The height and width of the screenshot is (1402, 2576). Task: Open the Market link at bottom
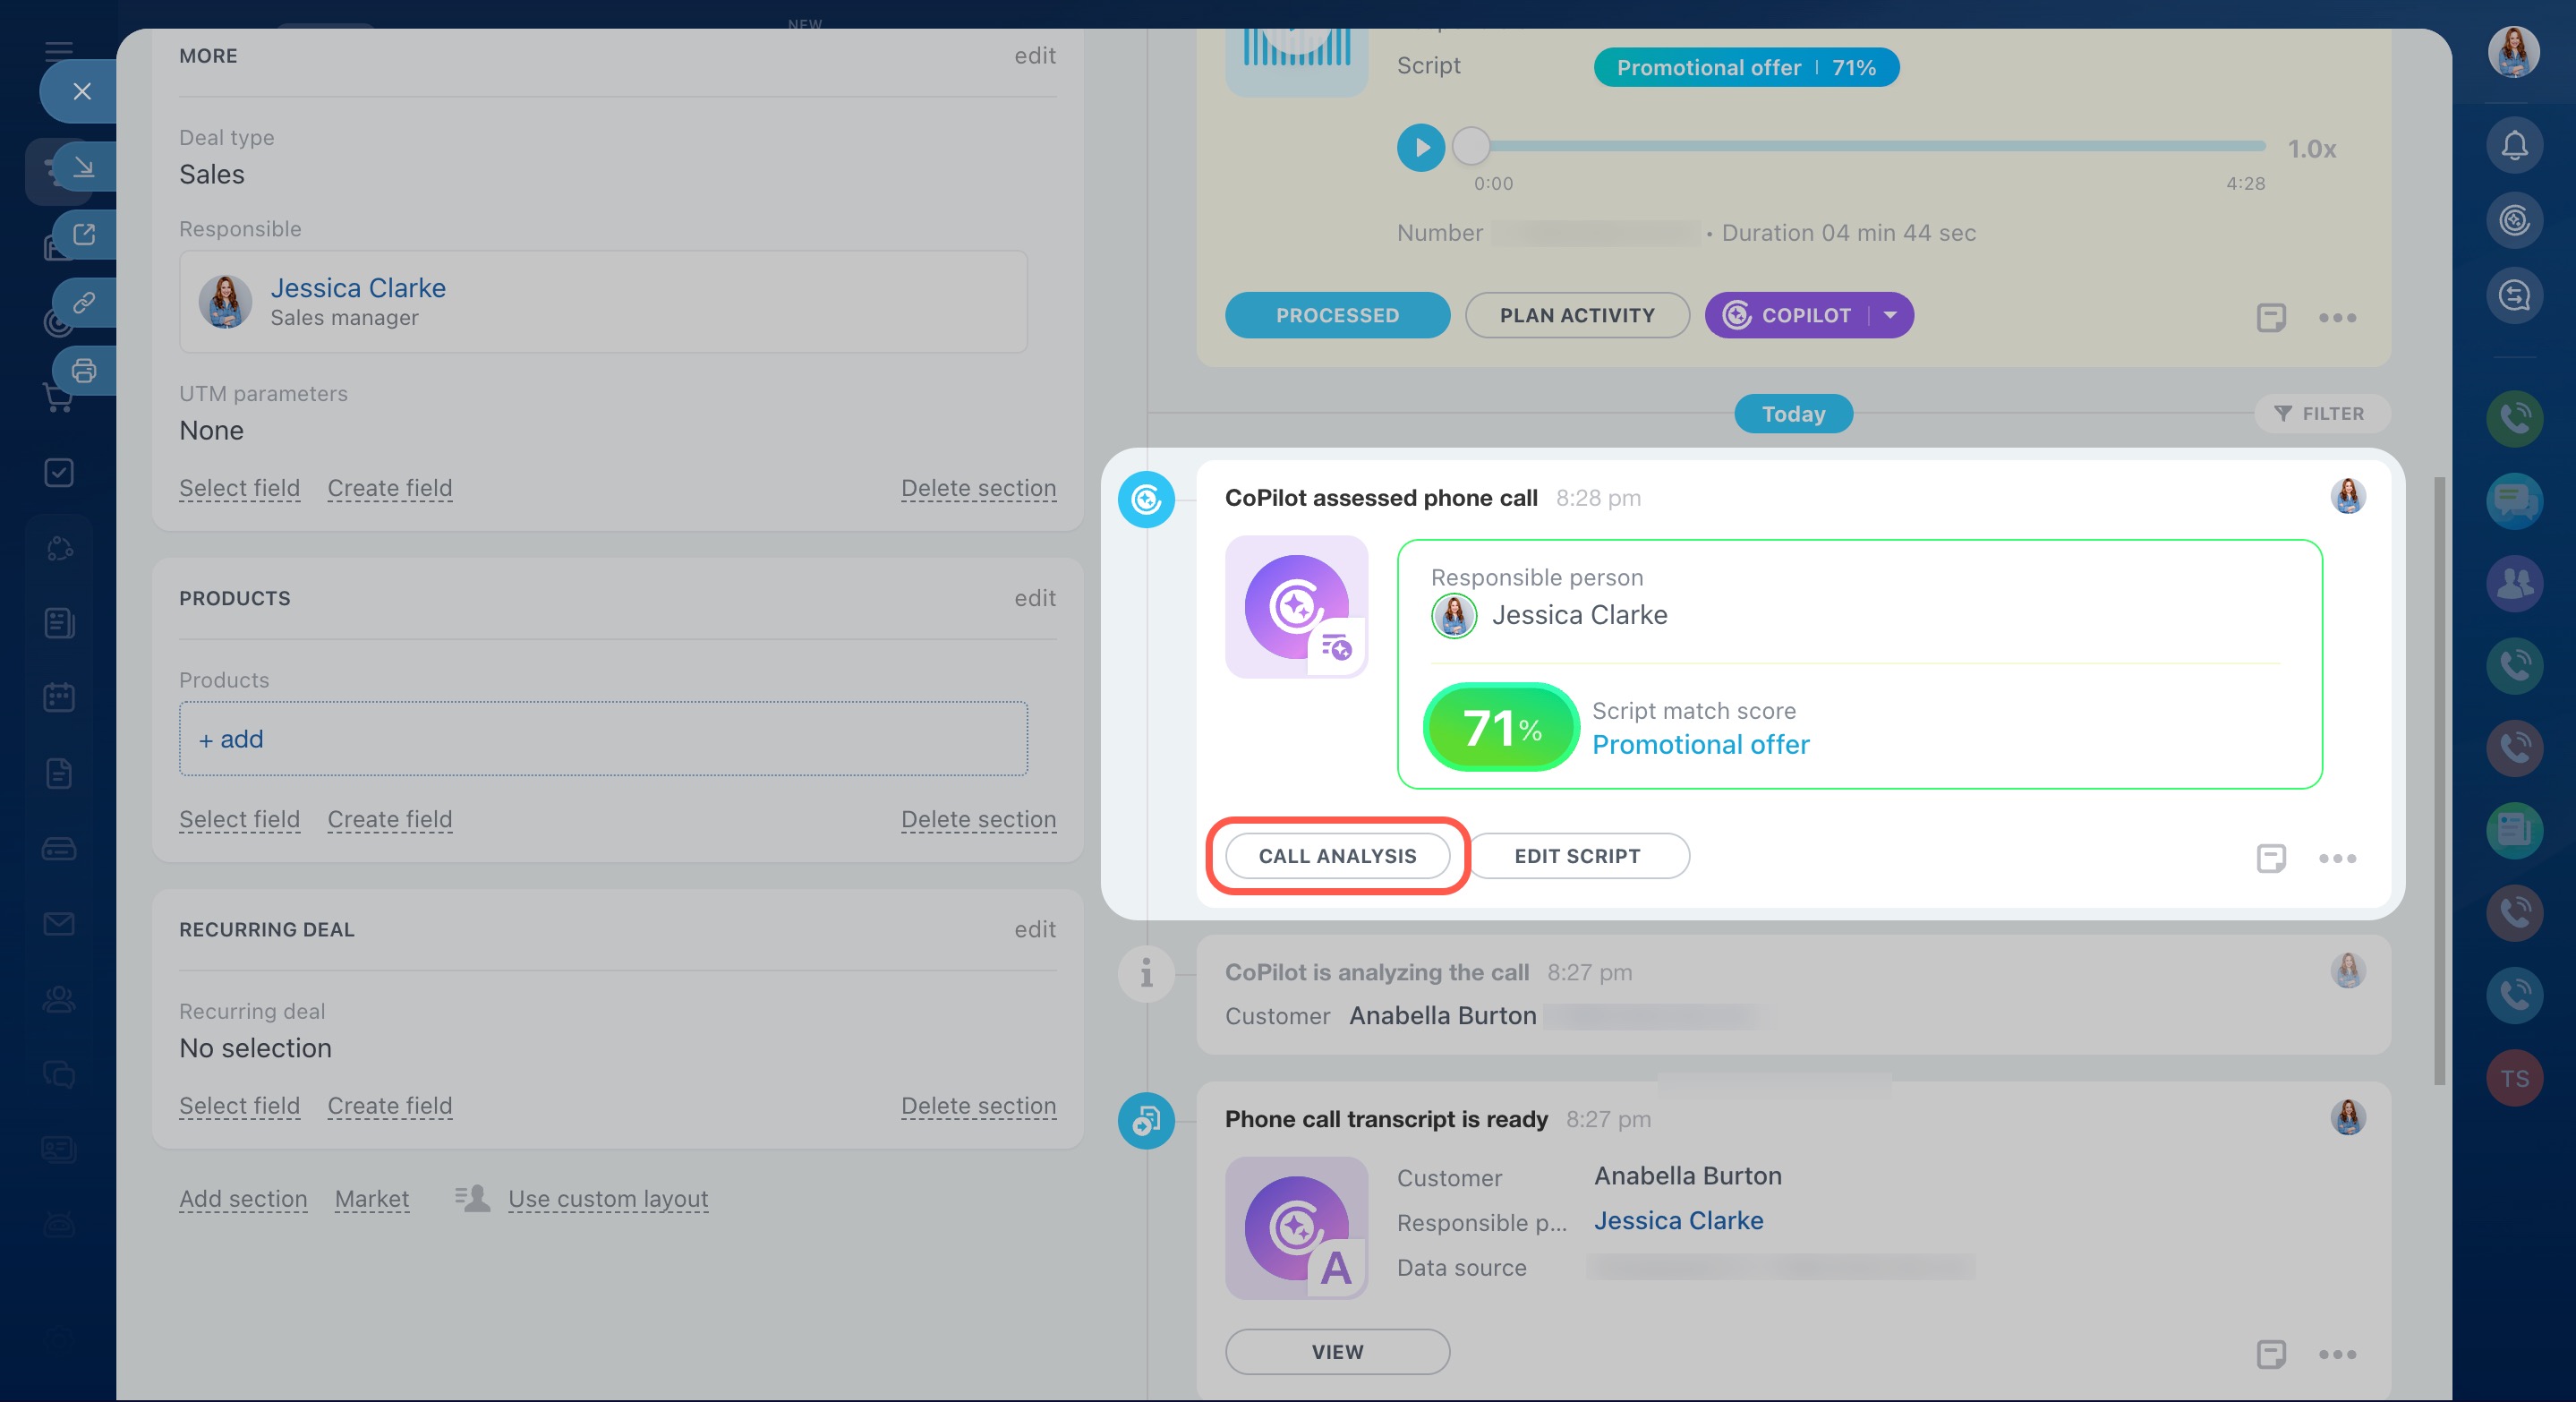(x=371, y=1198)
